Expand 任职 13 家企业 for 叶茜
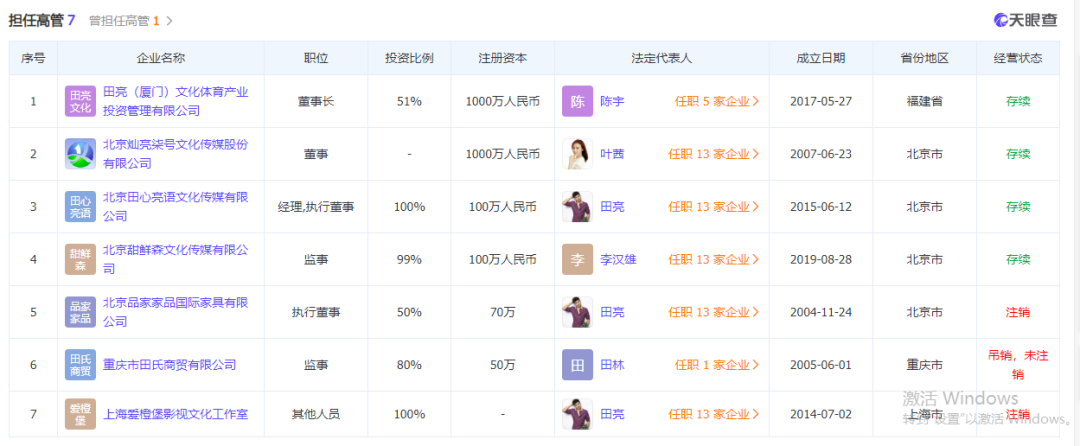Viewport: 1080px width, 446px height. point(714,154)
